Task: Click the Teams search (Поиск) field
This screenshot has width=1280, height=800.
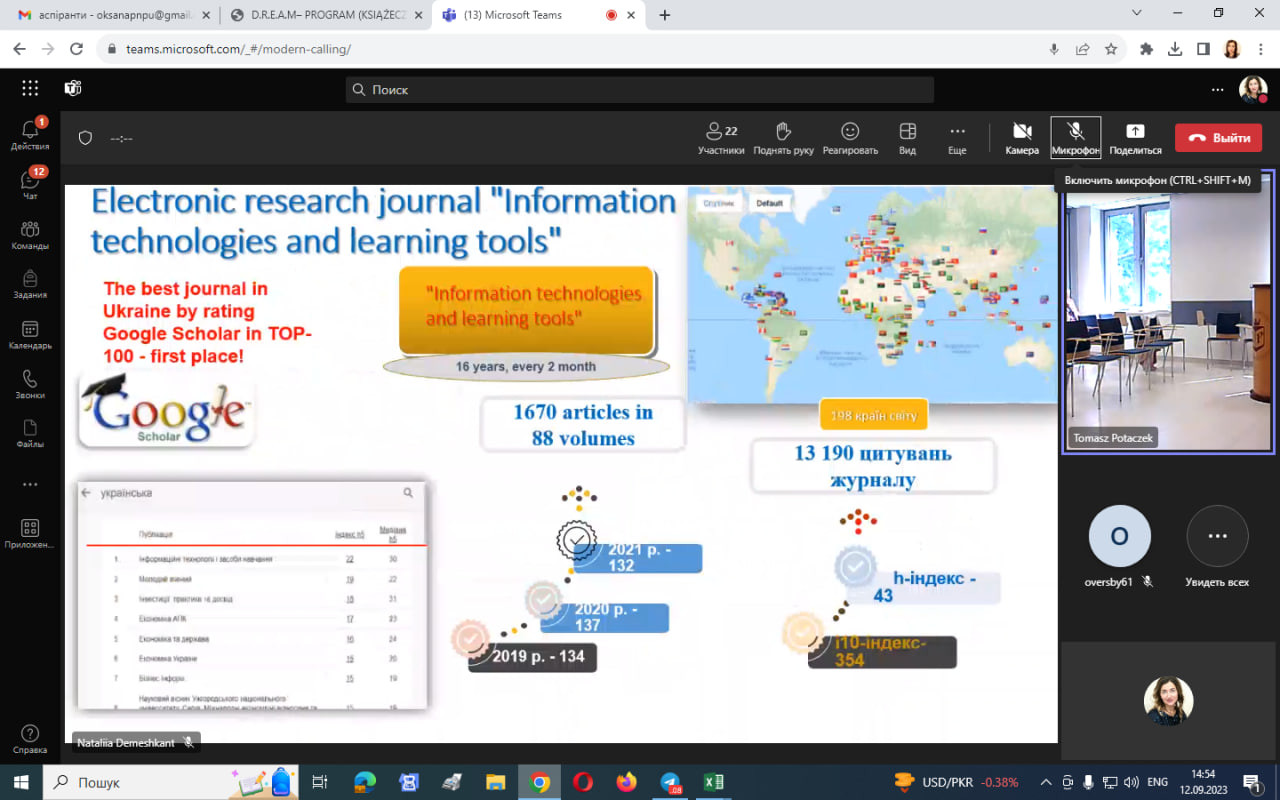Action: tap(640, 90)
